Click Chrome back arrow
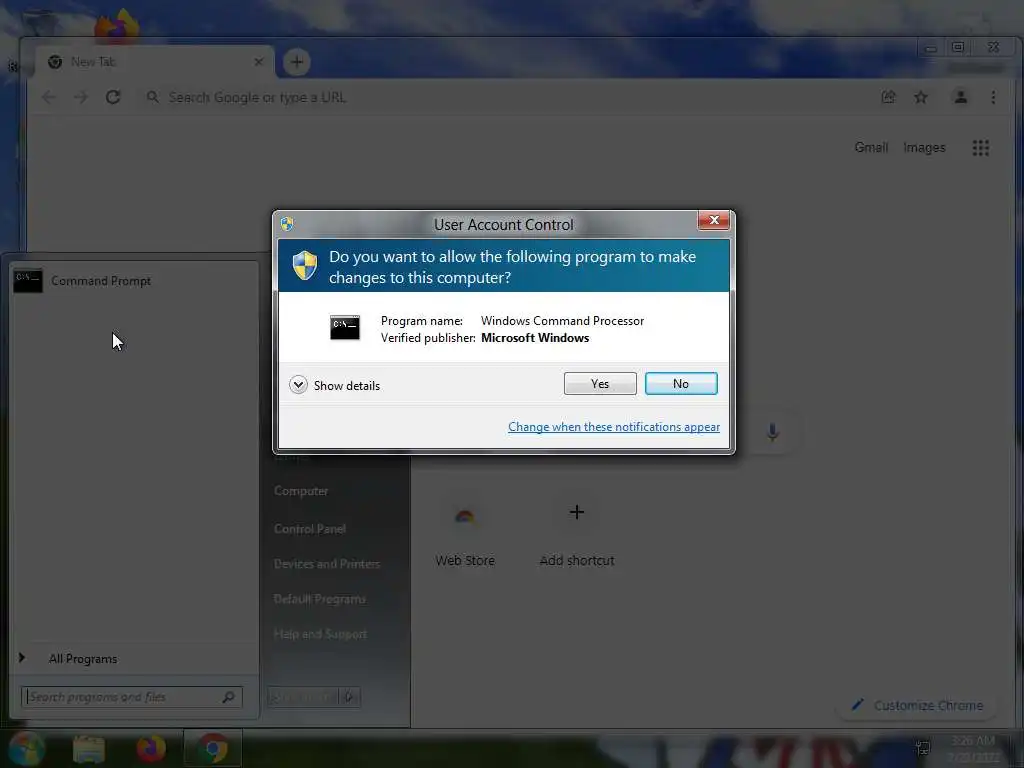The width and height of the screenshot is (1024, 768). [48, 97]
